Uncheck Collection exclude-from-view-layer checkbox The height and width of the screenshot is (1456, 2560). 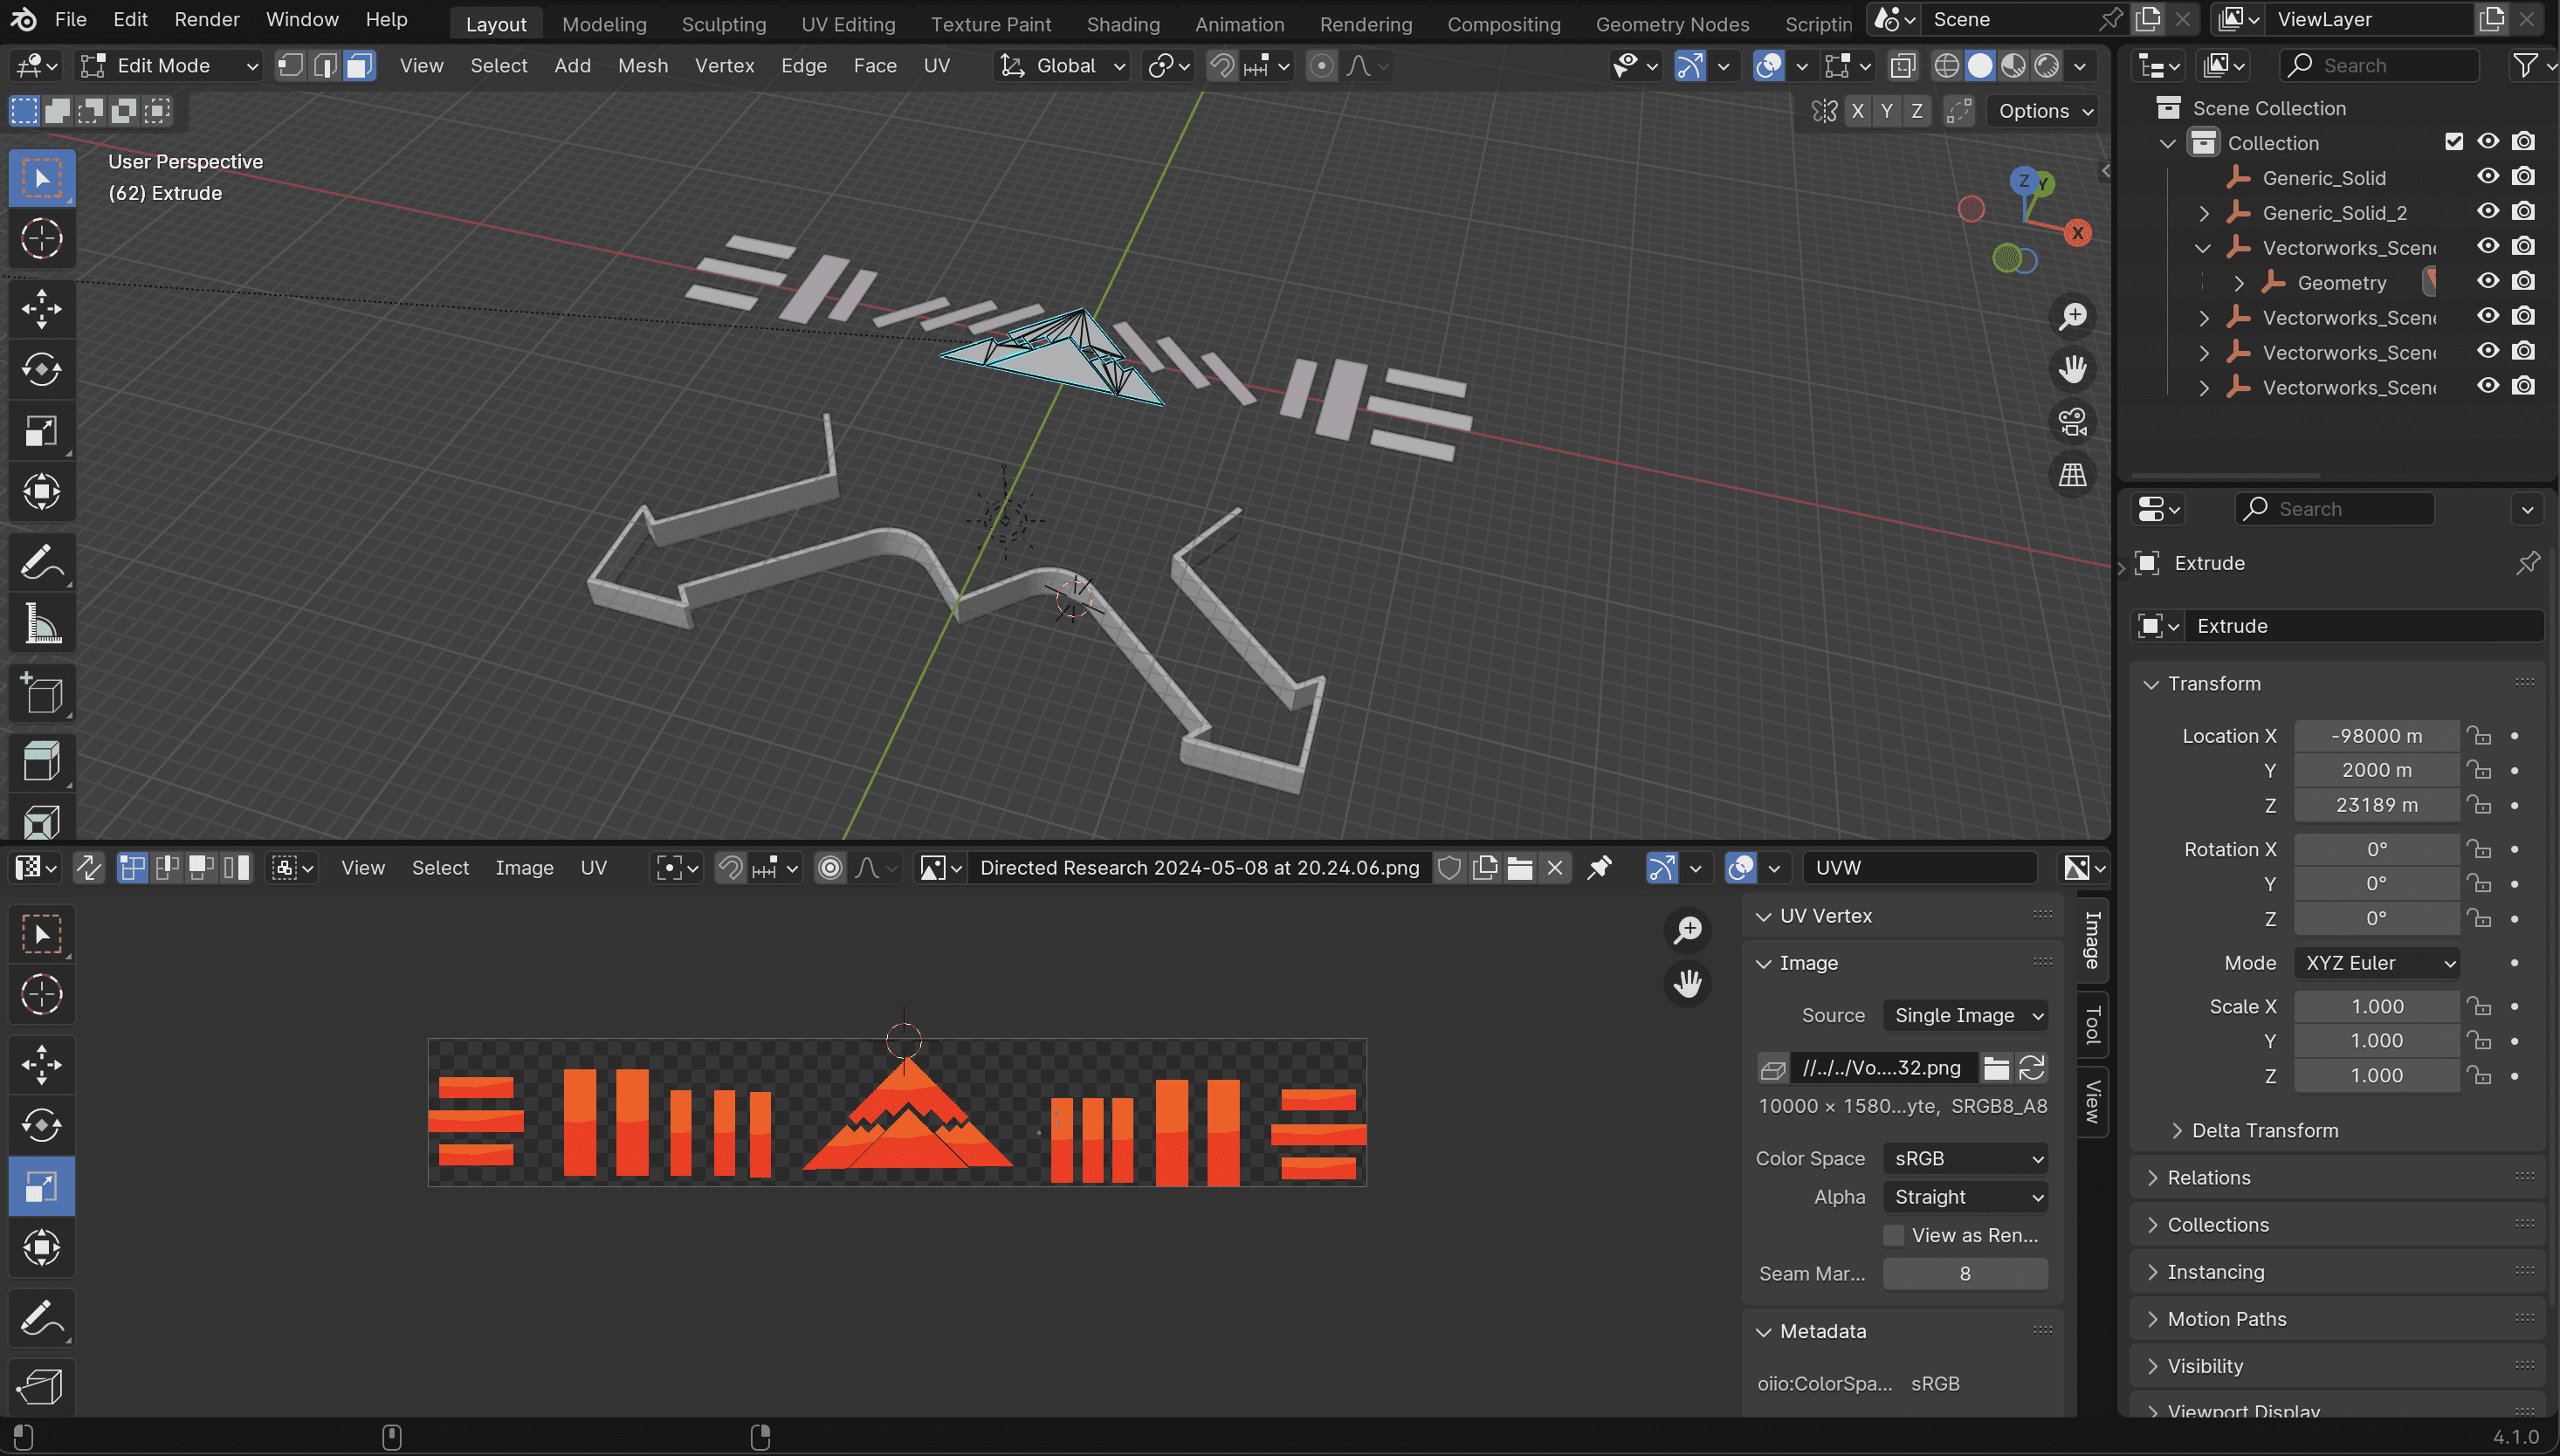click(x=2453, y=142)
